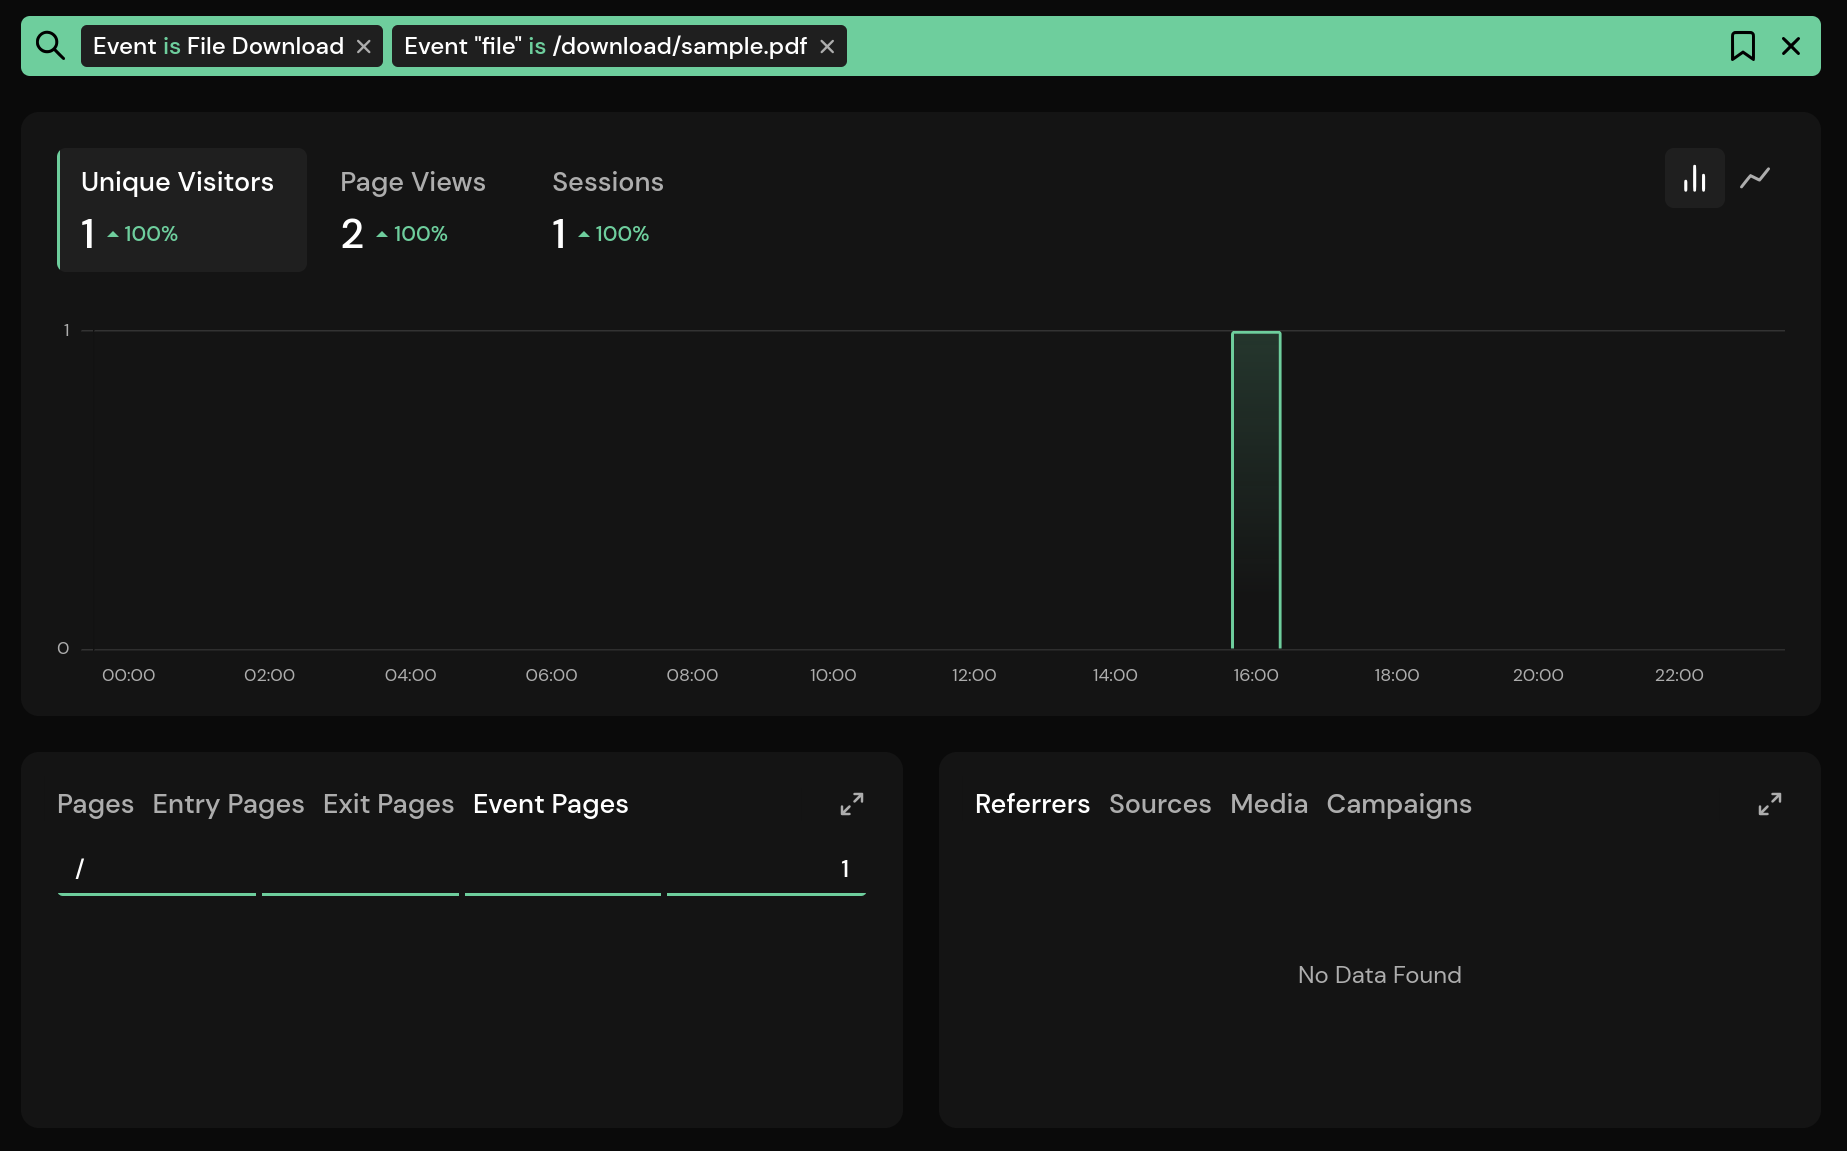Switch to line chart view

[x=1756, y=178]
